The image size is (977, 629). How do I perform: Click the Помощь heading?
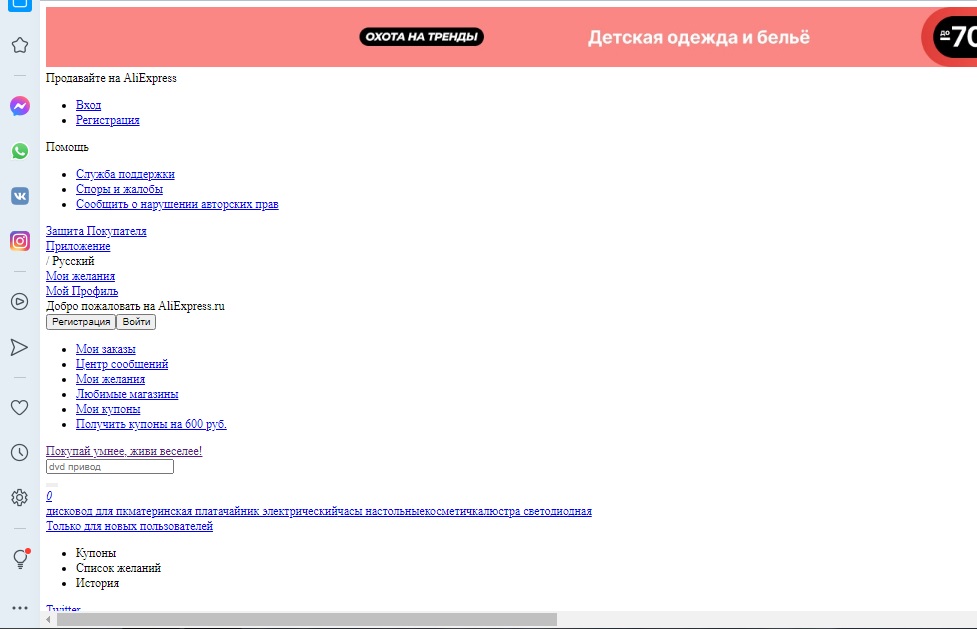67,147
